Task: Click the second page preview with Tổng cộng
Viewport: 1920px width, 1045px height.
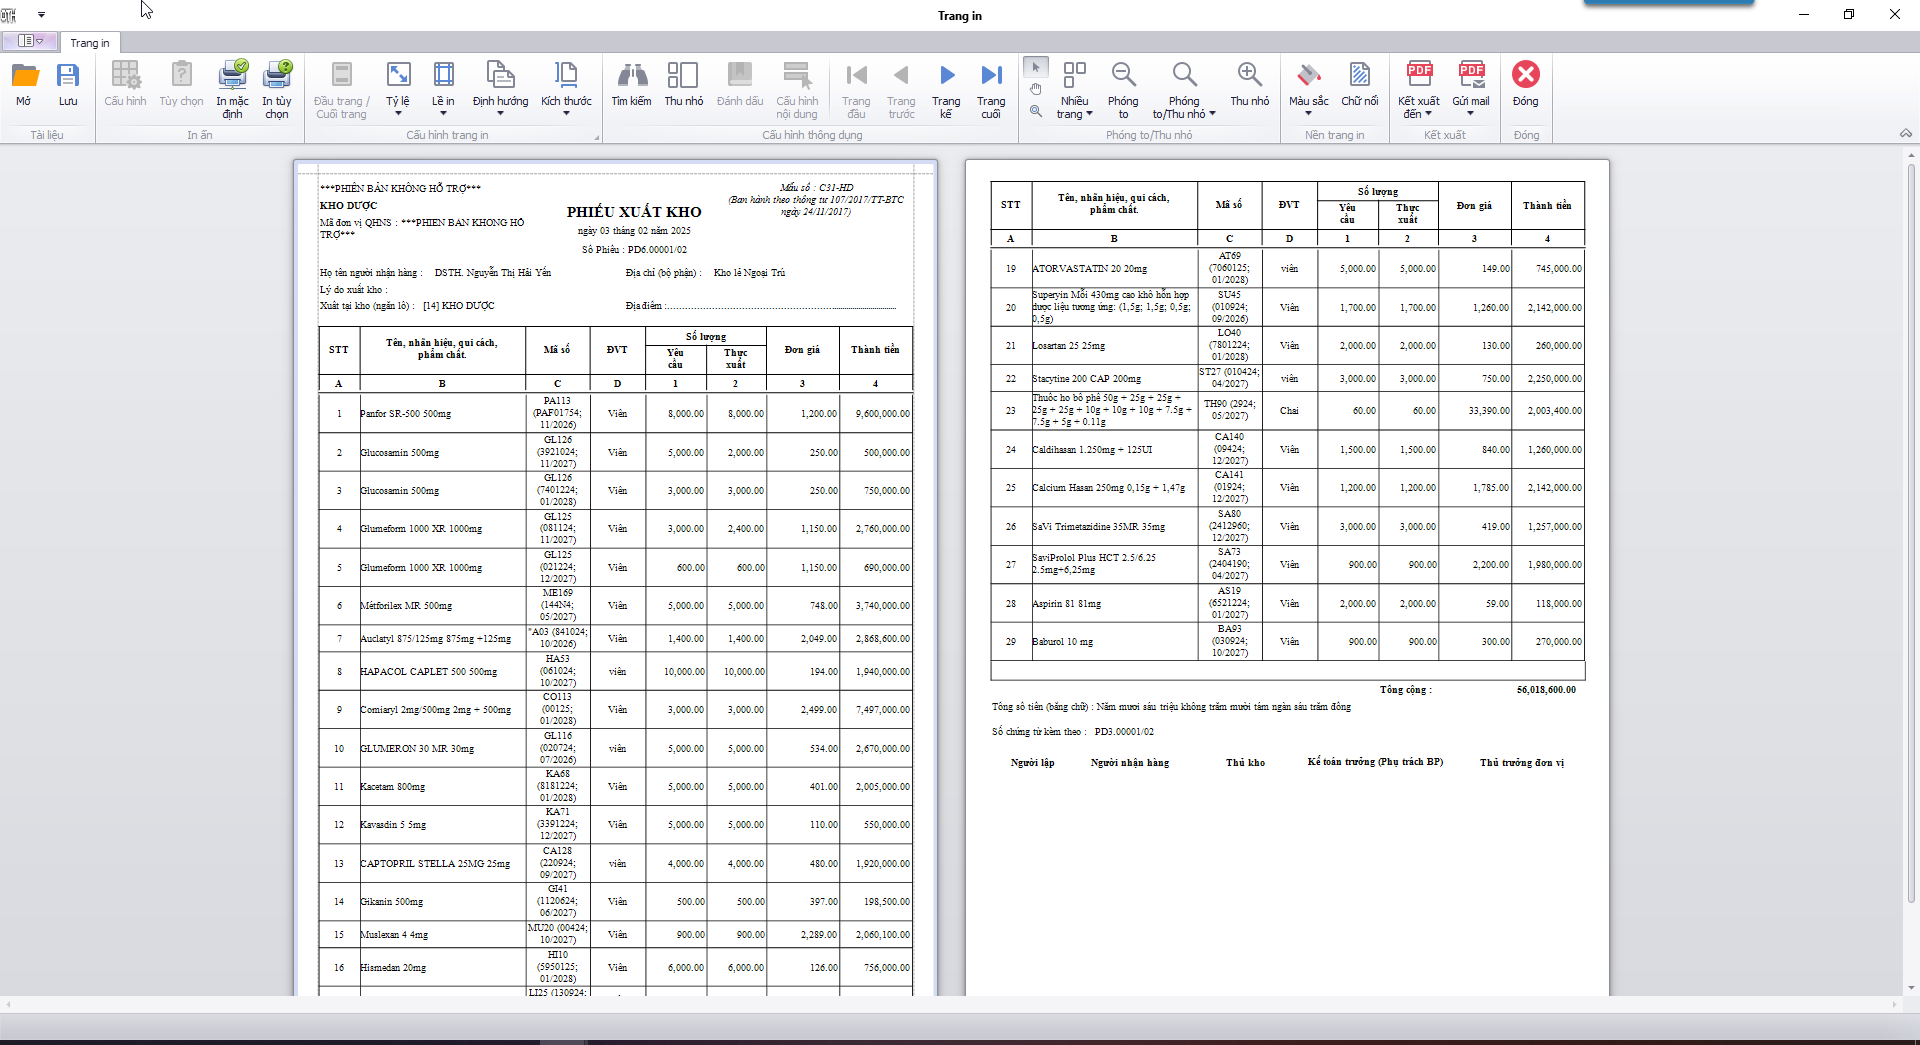Action: [x=1287, y=578]
